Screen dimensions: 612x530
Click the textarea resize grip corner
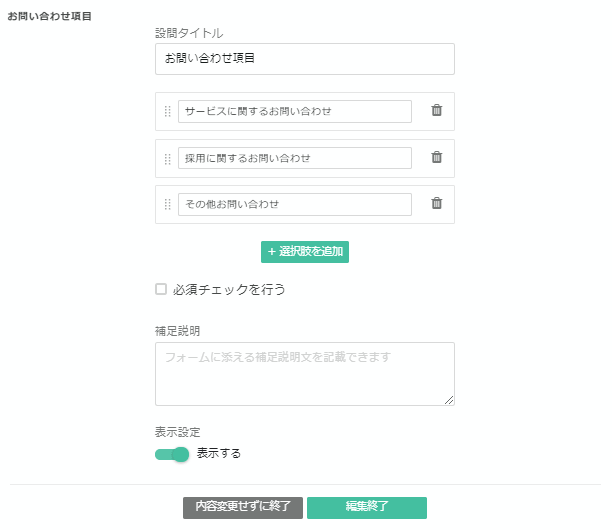click(x=449, y=400)
